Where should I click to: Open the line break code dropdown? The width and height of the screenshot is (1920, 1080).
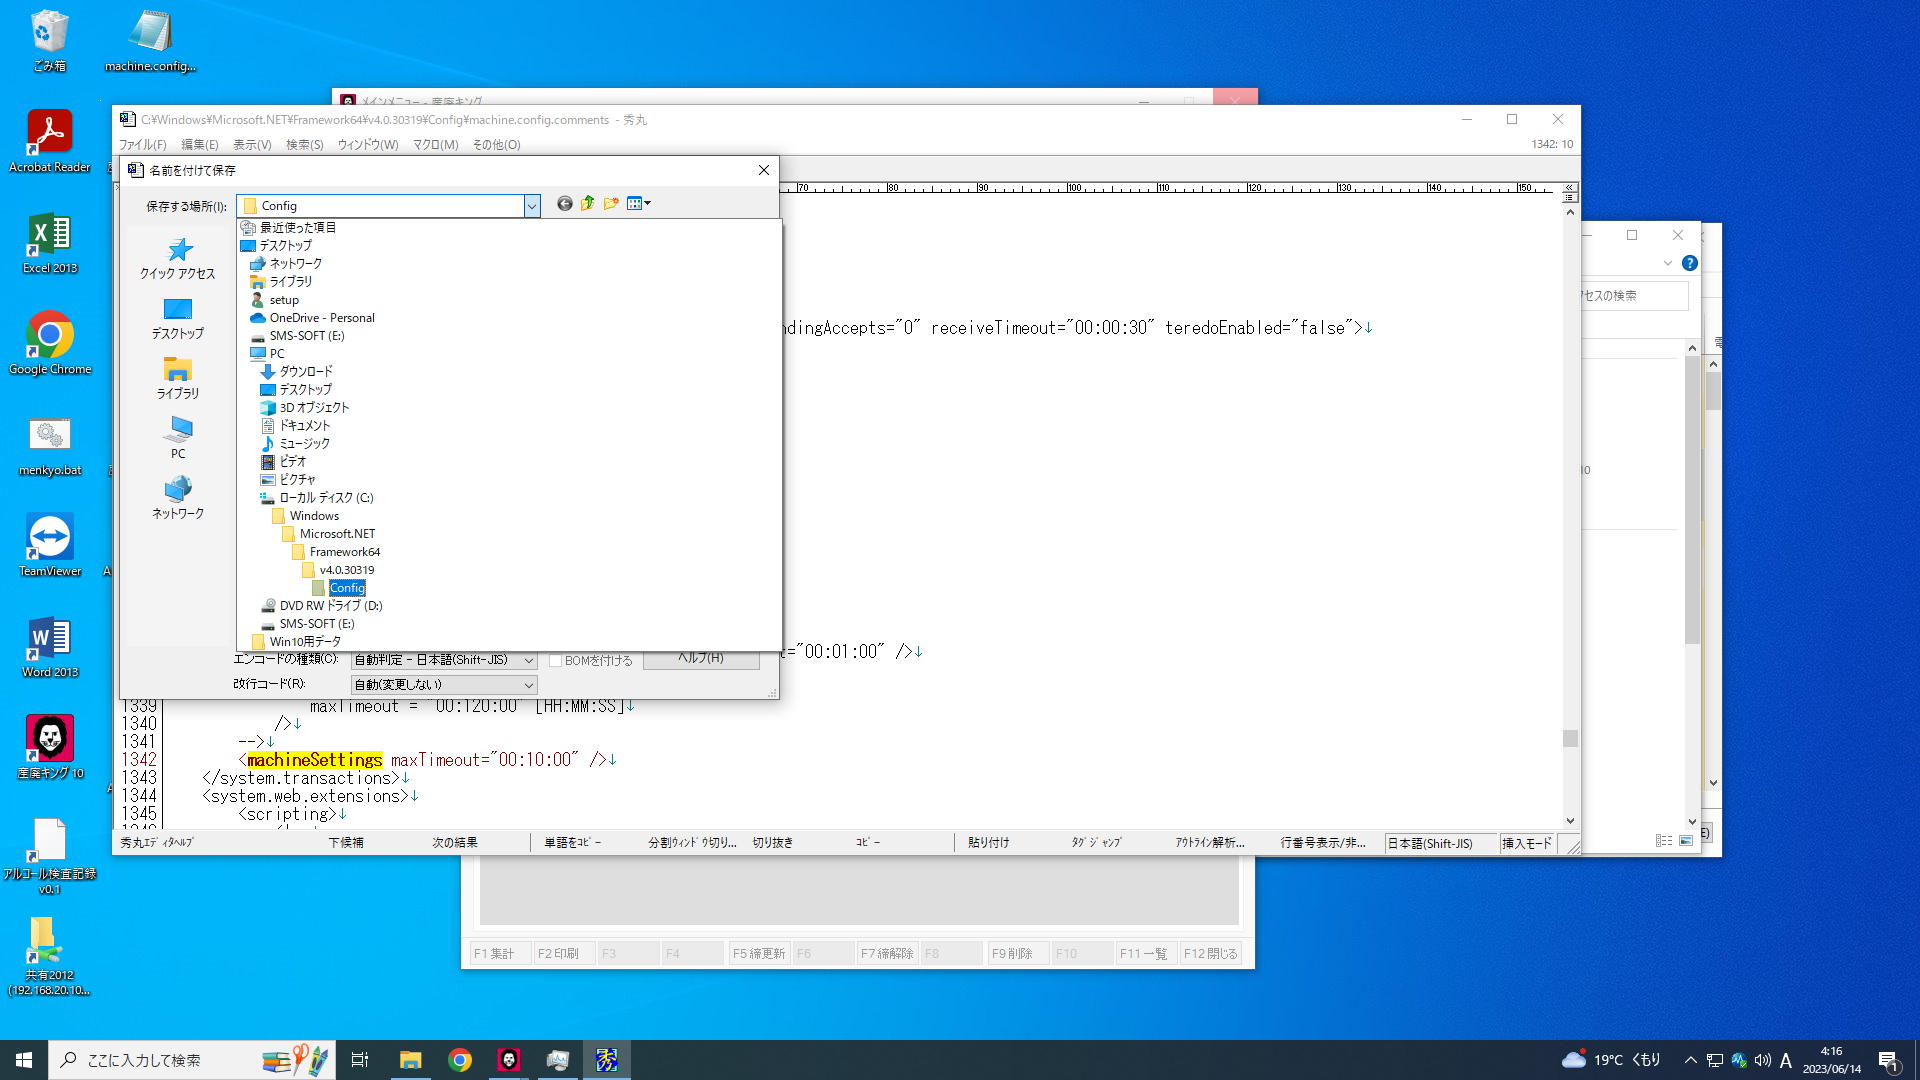529,685
